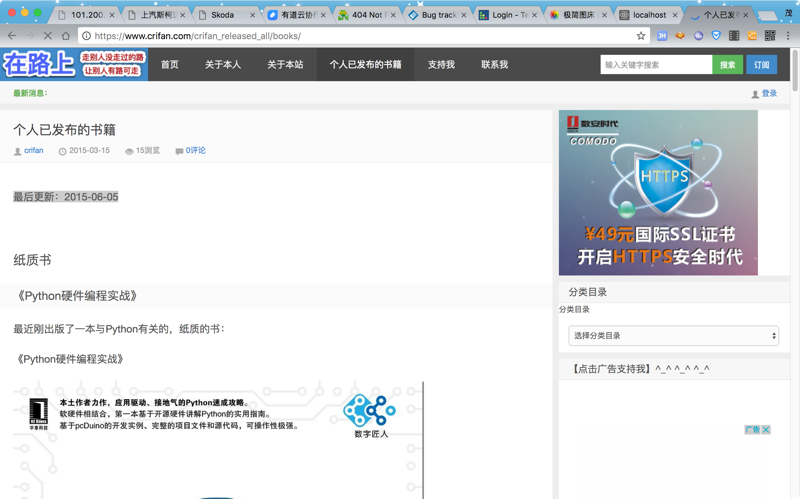Open the 首页 menu item

point(170,65)
